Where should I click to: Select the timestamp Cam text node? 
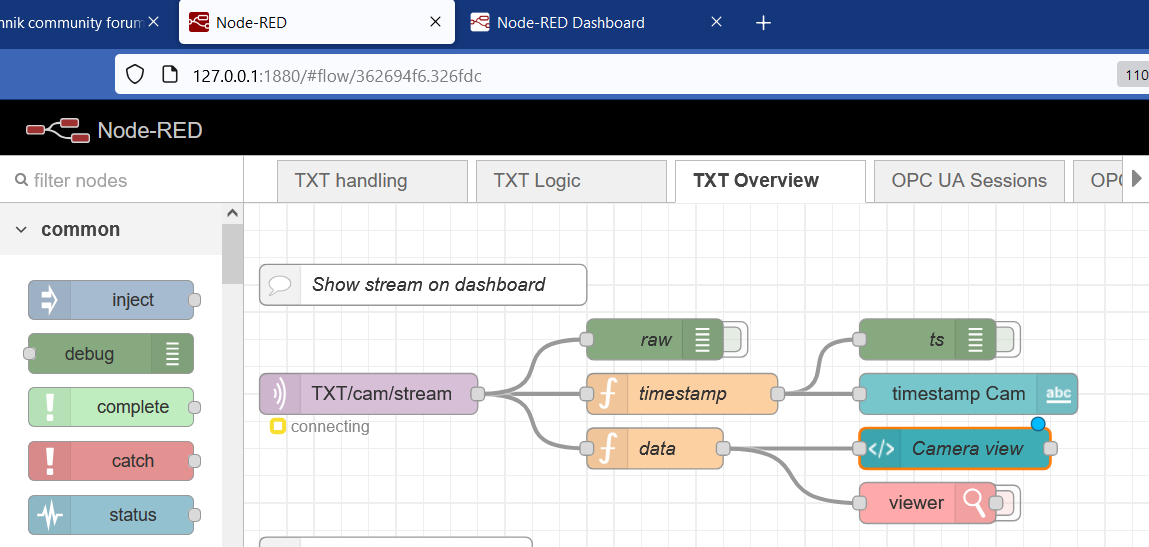click(x=968, y=394)
